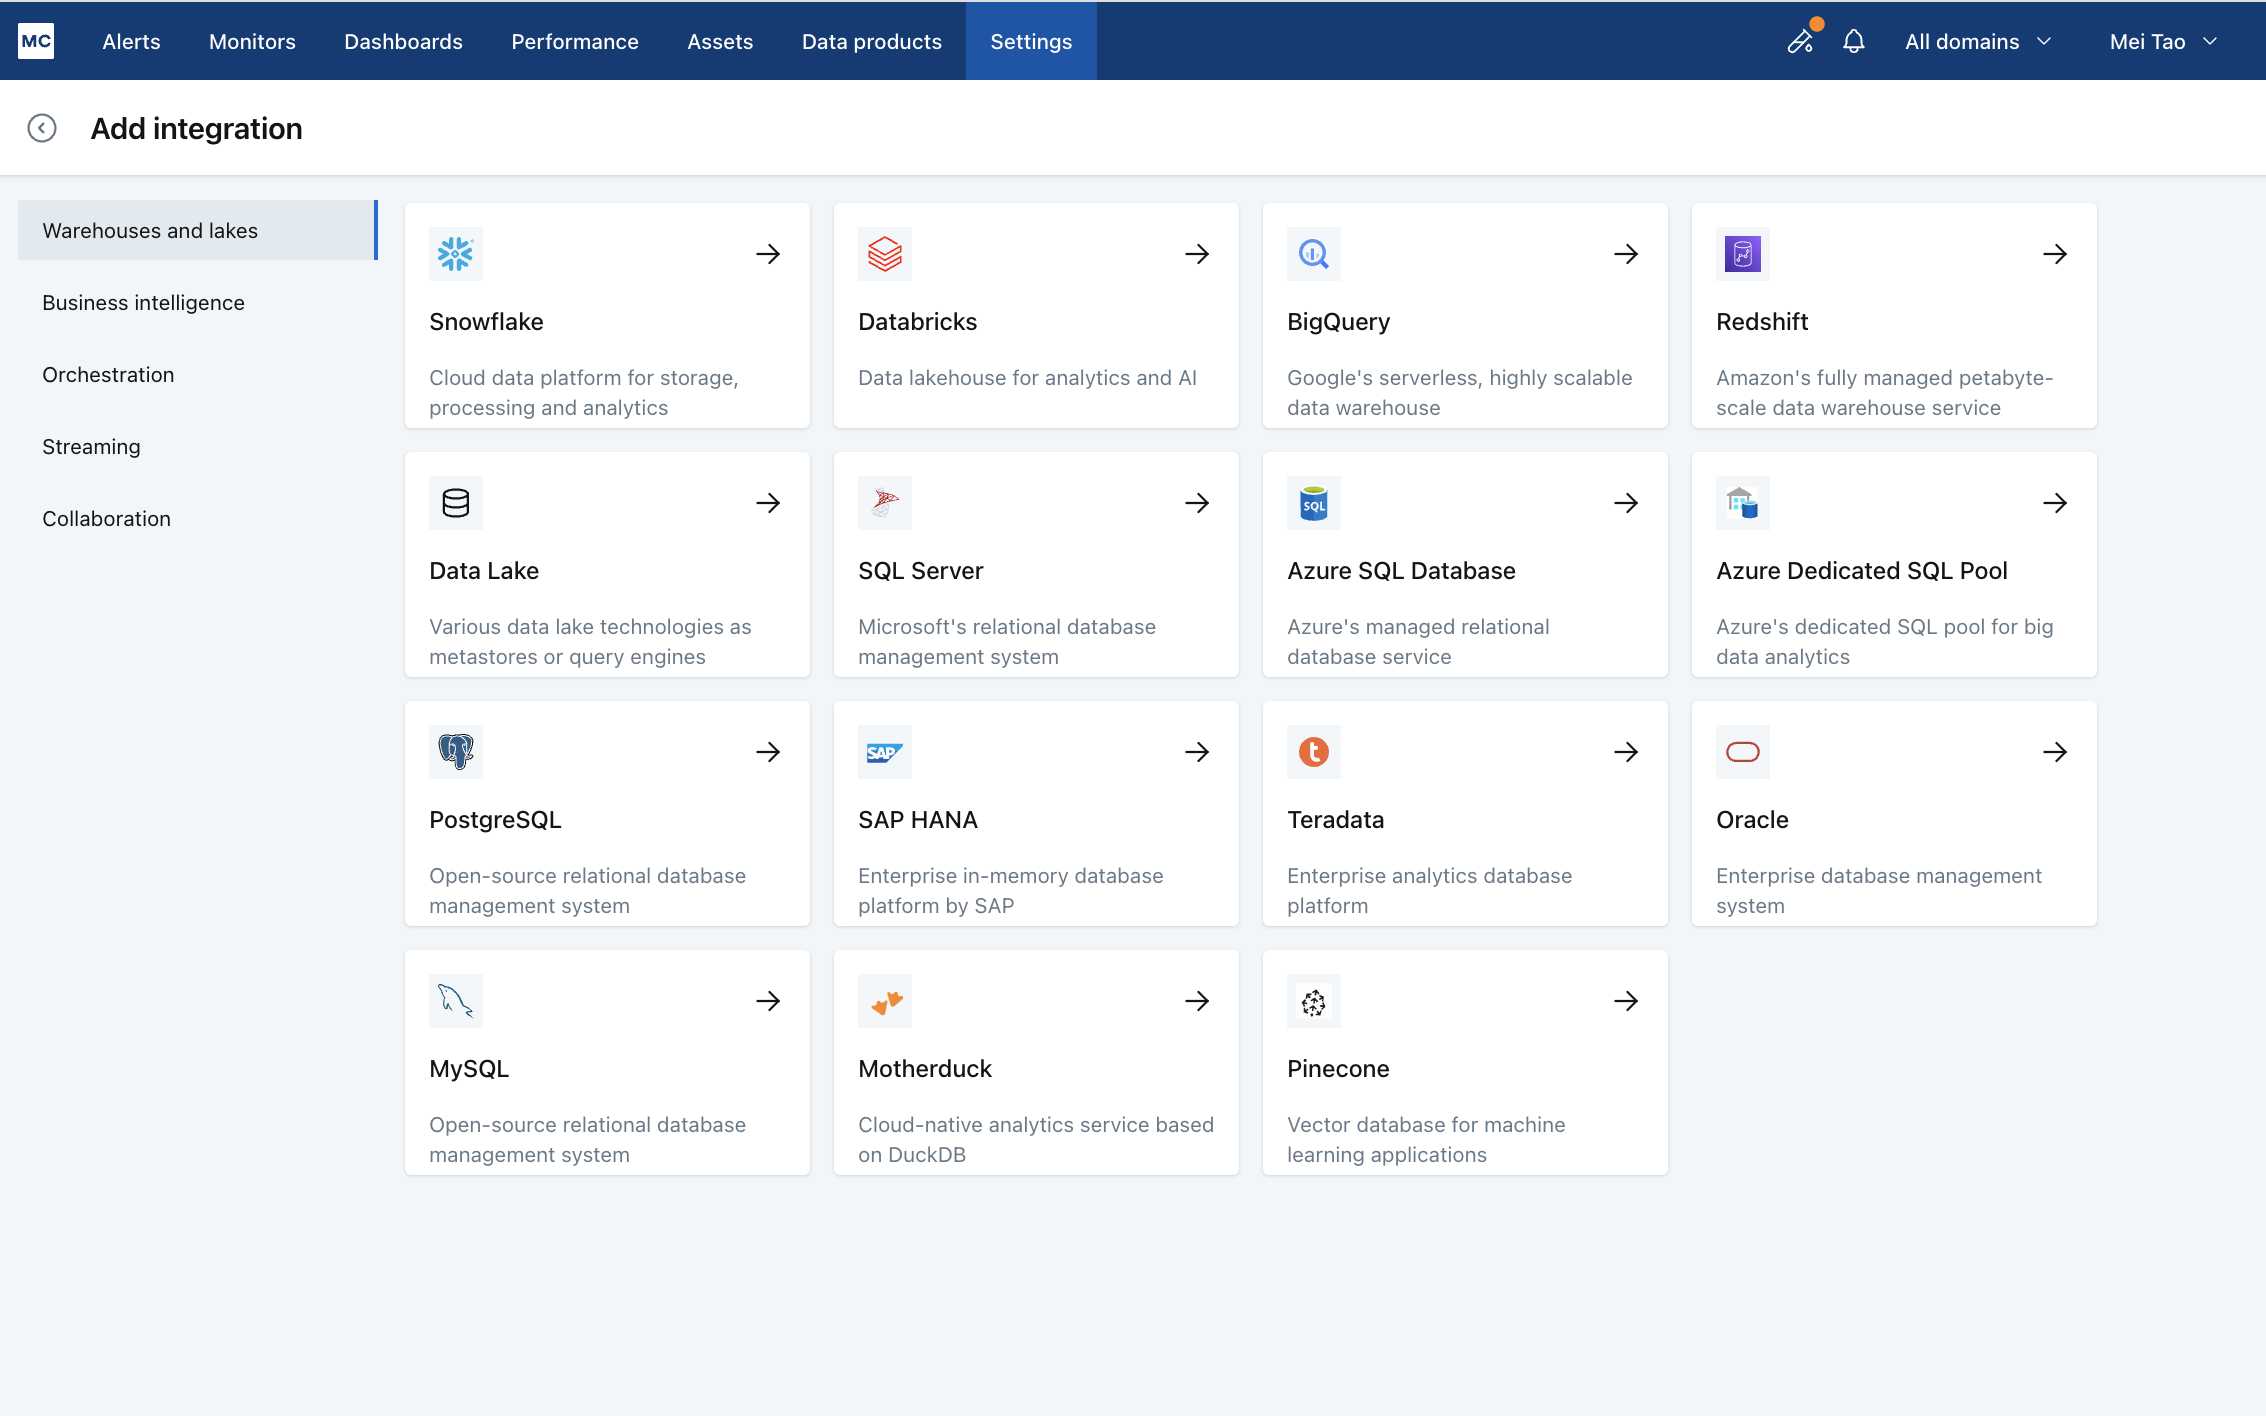
Task: Click the Databricks logo icon
Action: 885,254
